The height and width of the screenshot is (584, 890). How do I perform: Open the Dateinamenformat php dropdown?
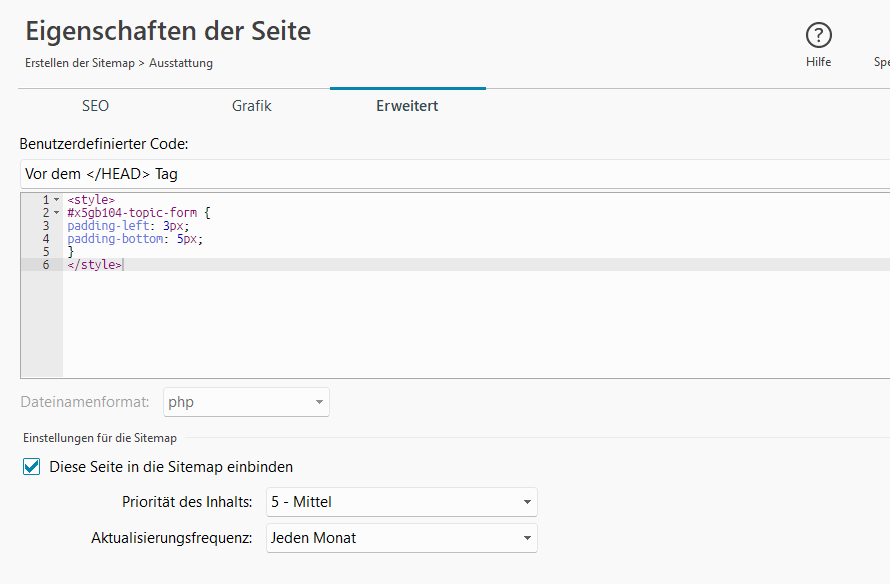click(246, 402)
